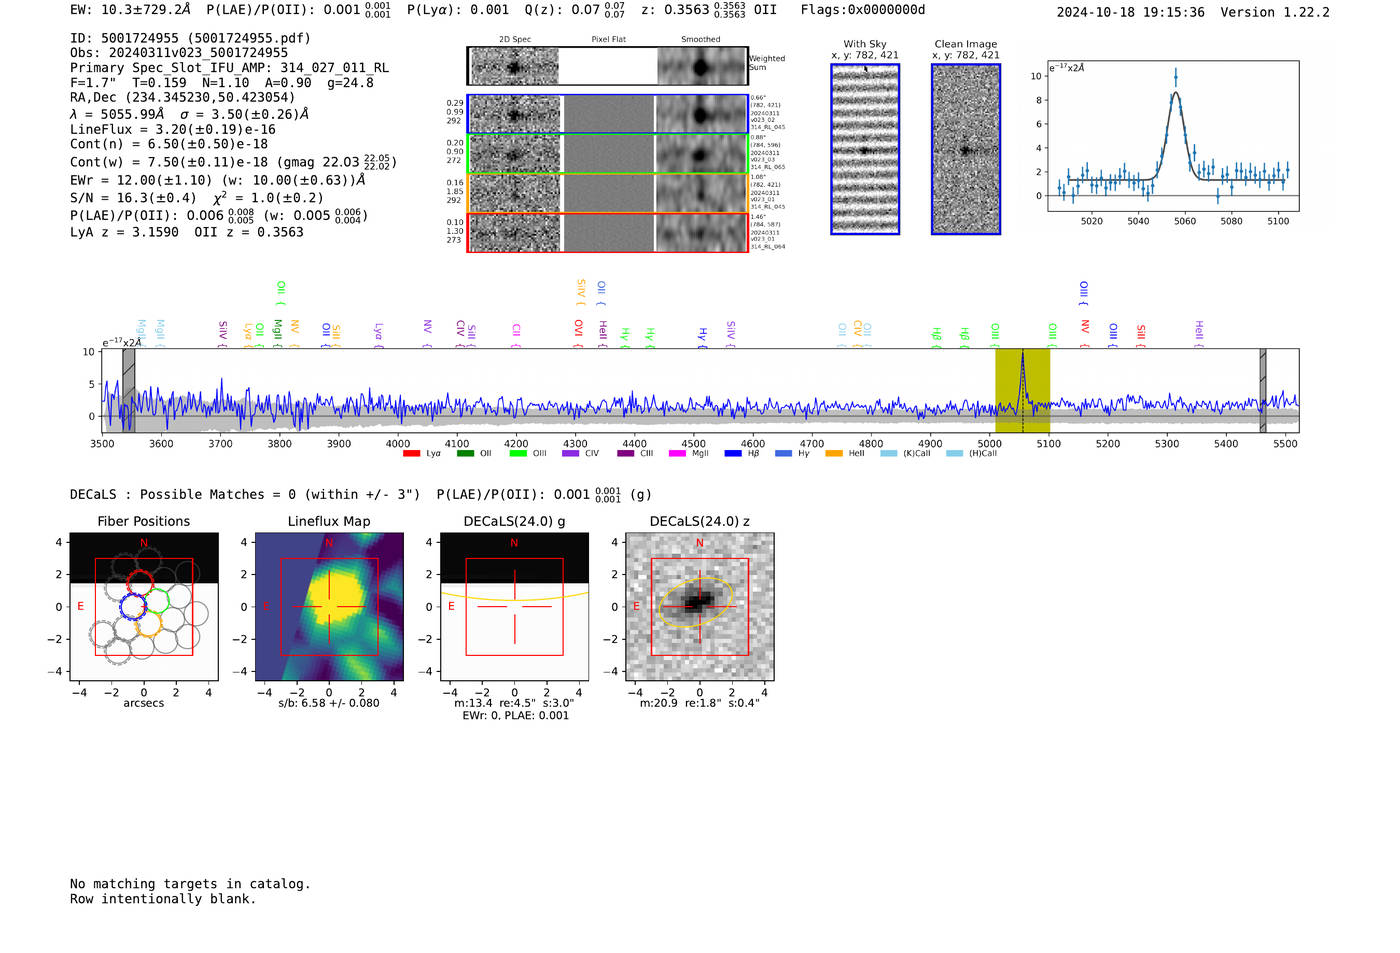The image size is (1400, 953).
Task: Select the orange-bordered fiber 2D spectrum
Action: 608,193
